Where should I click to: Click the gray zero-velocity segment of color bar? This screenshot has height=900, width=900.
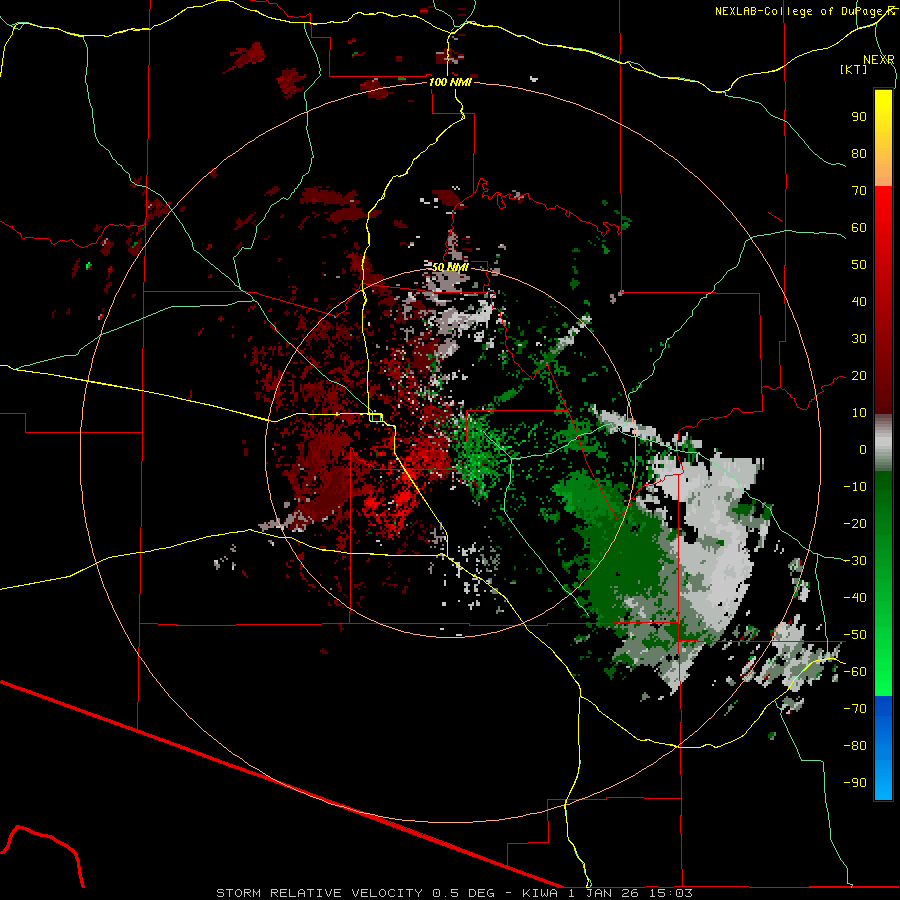[x=883, y=445]
